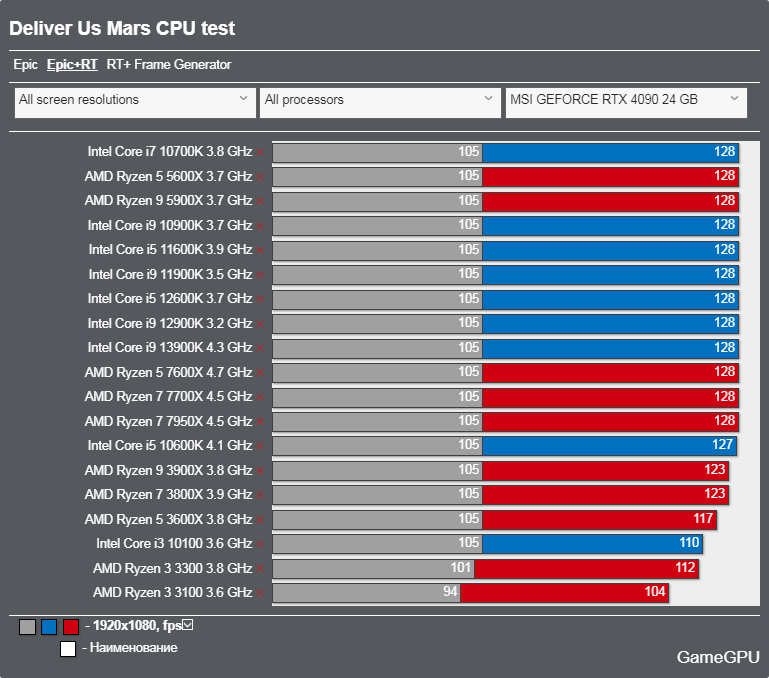The image size is (769, 678).
Task: Remove AMD Ryzen 5 5600X row via red X
Action: [260, 177]
